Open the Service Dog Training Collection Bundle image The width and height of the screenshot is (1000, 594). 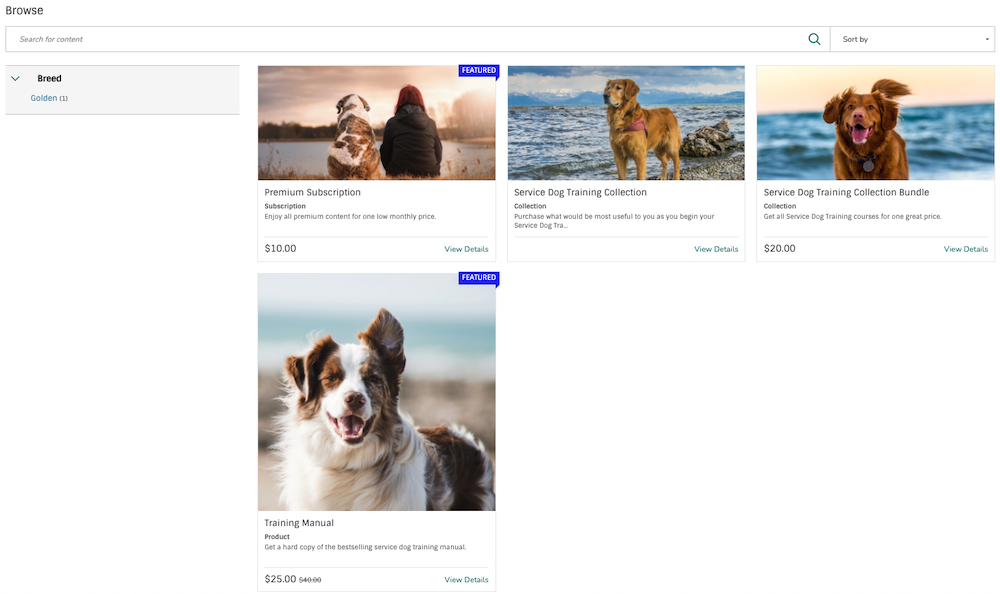click(876, 122)
